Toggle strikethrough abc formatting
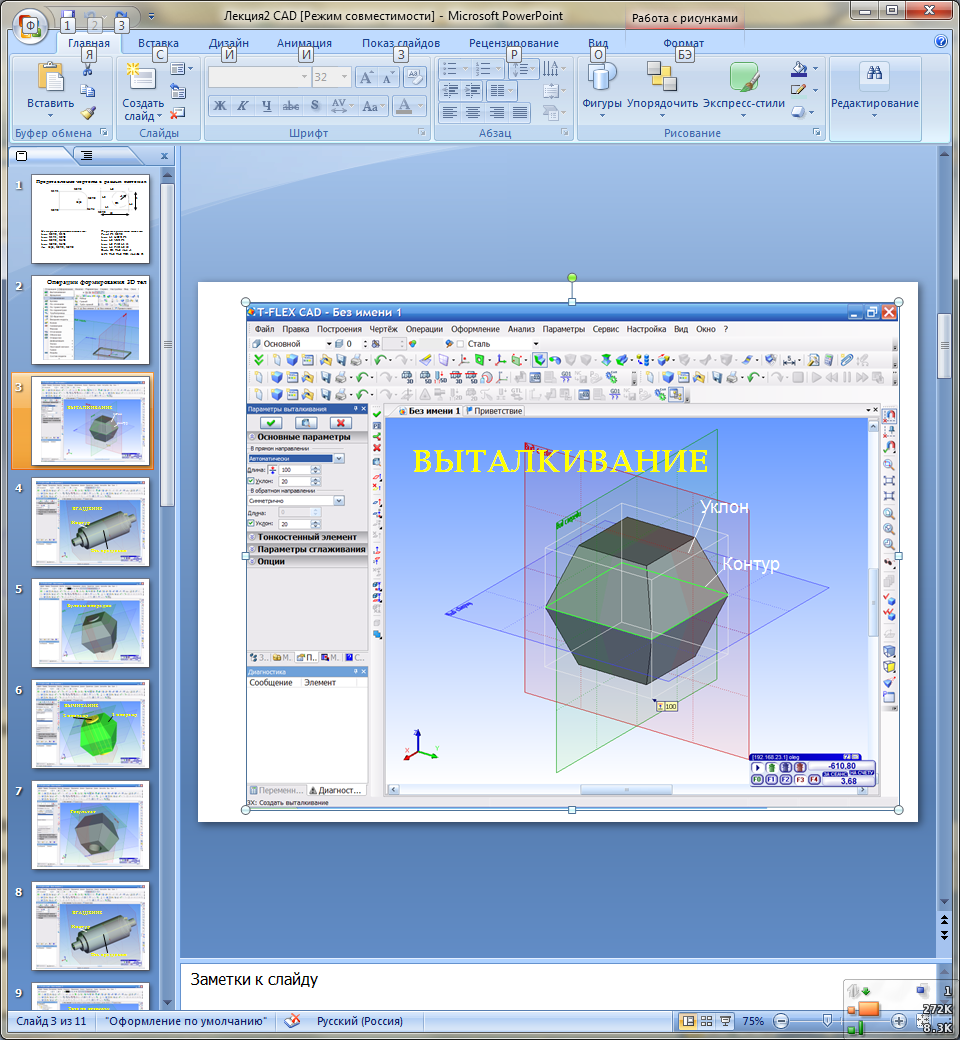 [291, 105]
